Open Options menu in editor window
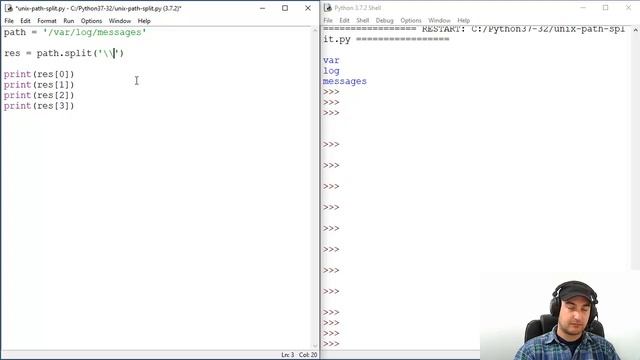640x360 pixels. click(x=91, y=21)
